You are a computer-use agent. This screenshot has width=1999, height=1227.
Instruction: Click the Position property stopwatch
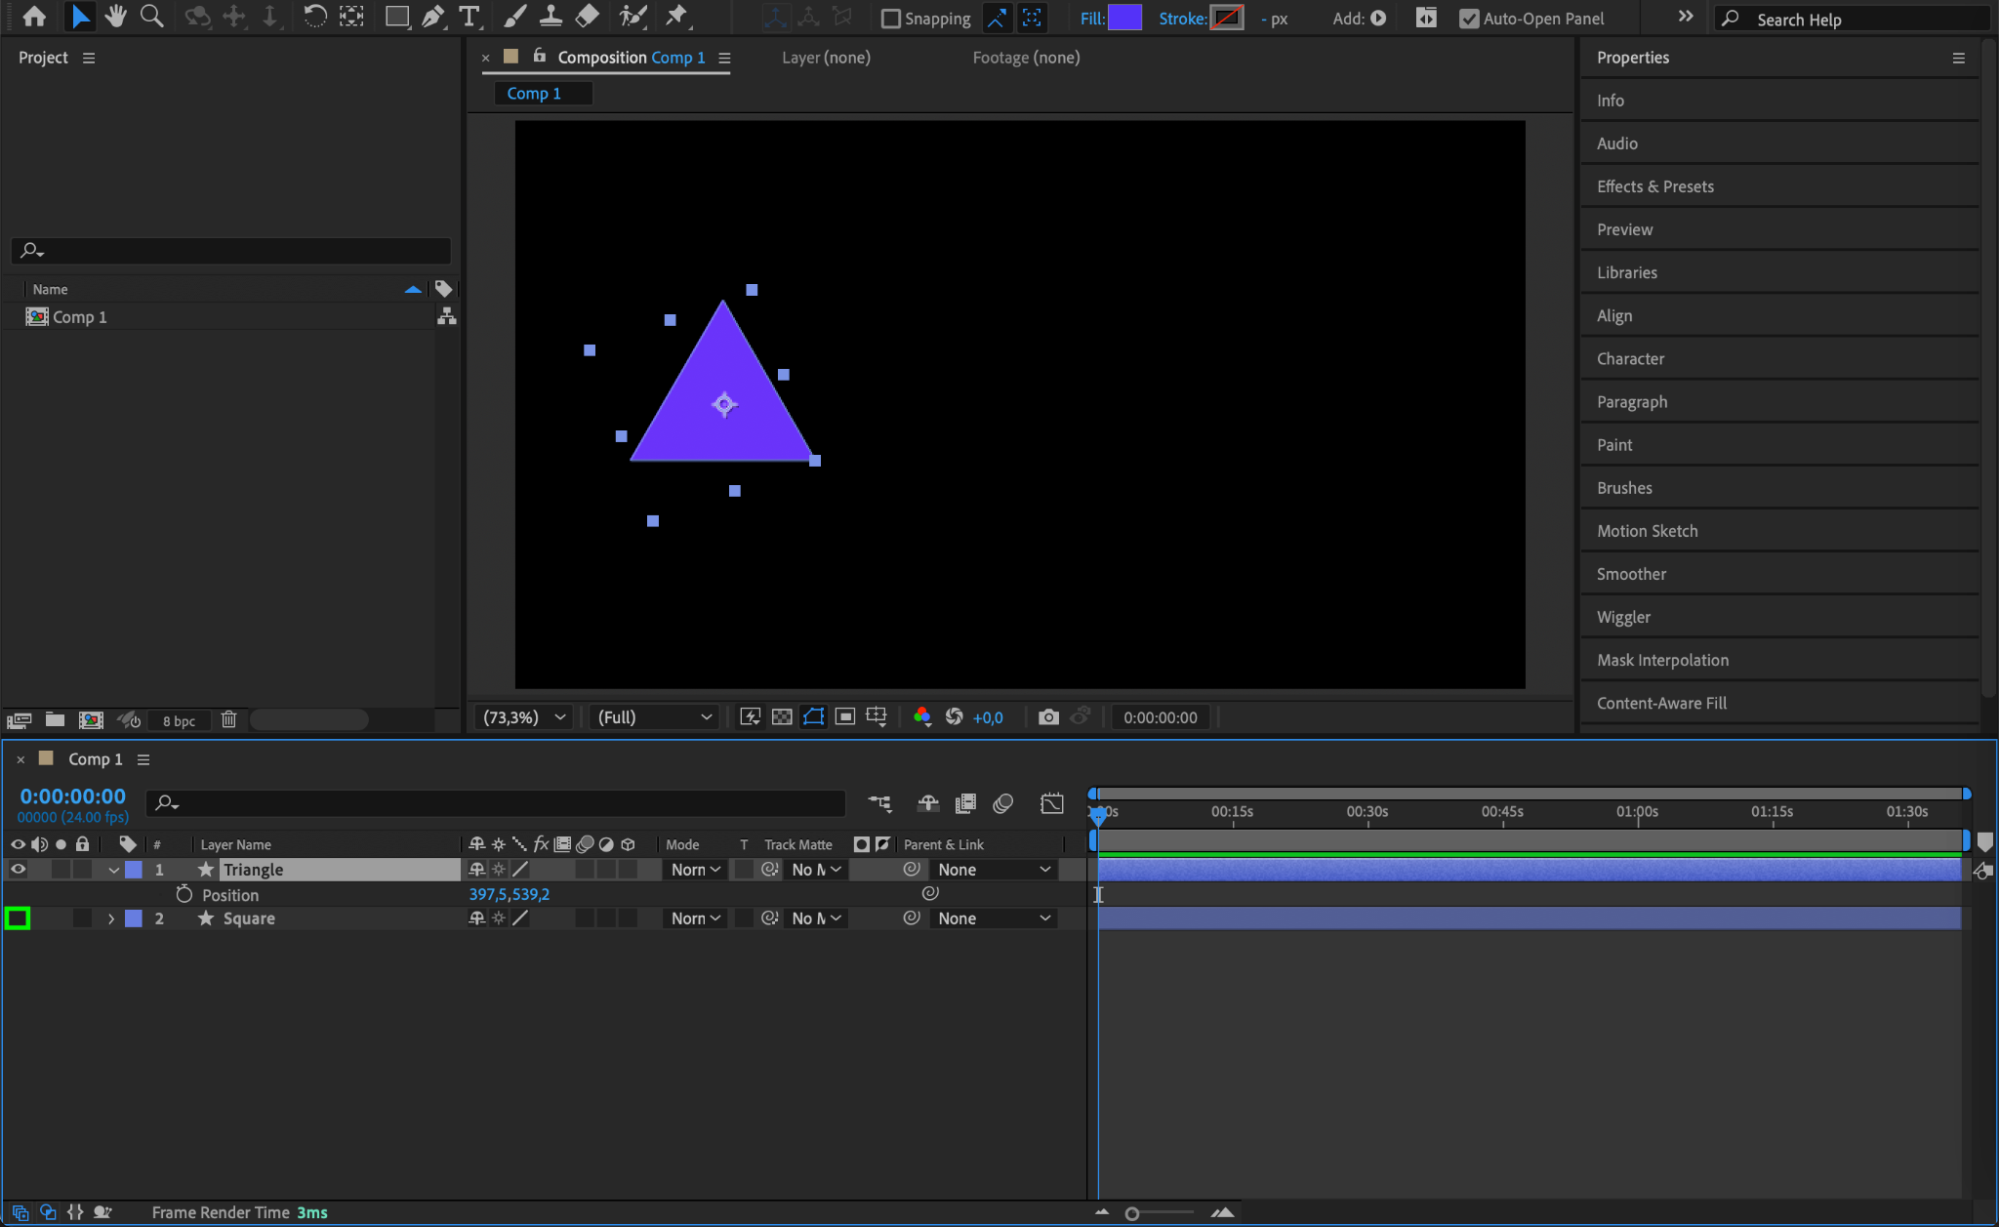coord(184,894)
